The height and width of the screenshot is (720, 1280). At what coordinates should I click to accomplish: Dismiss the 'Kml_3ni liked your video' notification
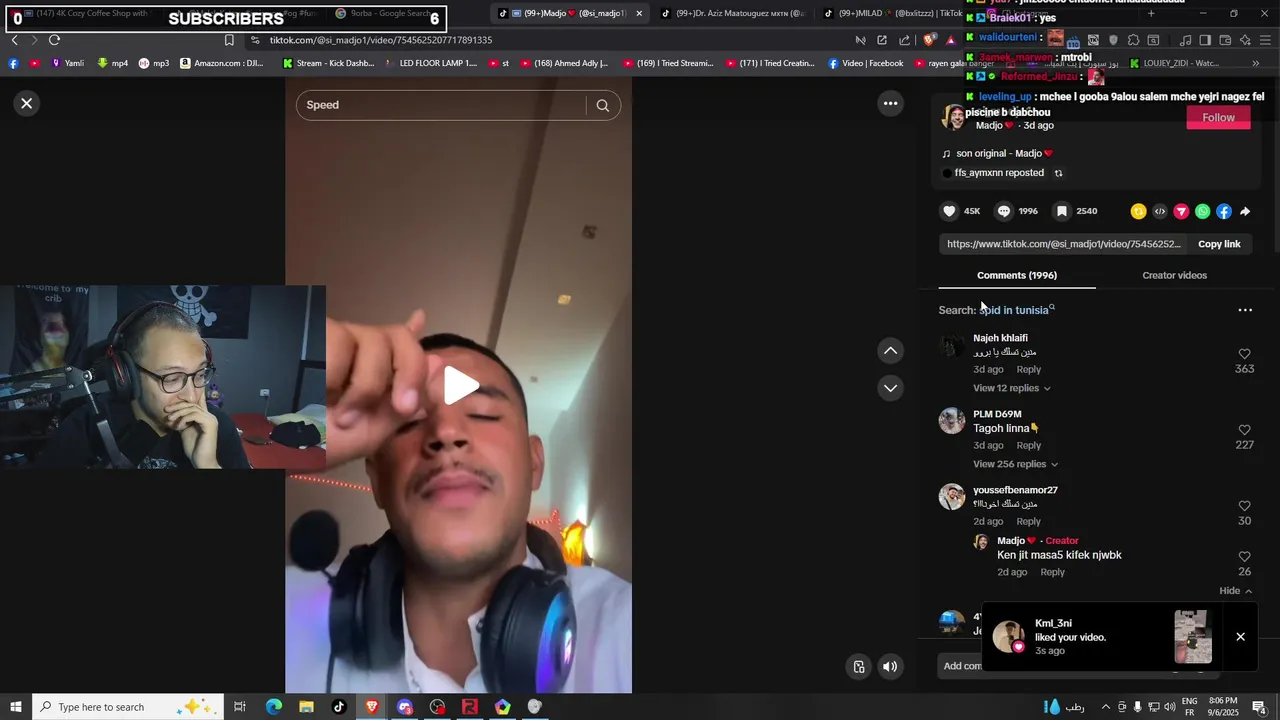1240,637
